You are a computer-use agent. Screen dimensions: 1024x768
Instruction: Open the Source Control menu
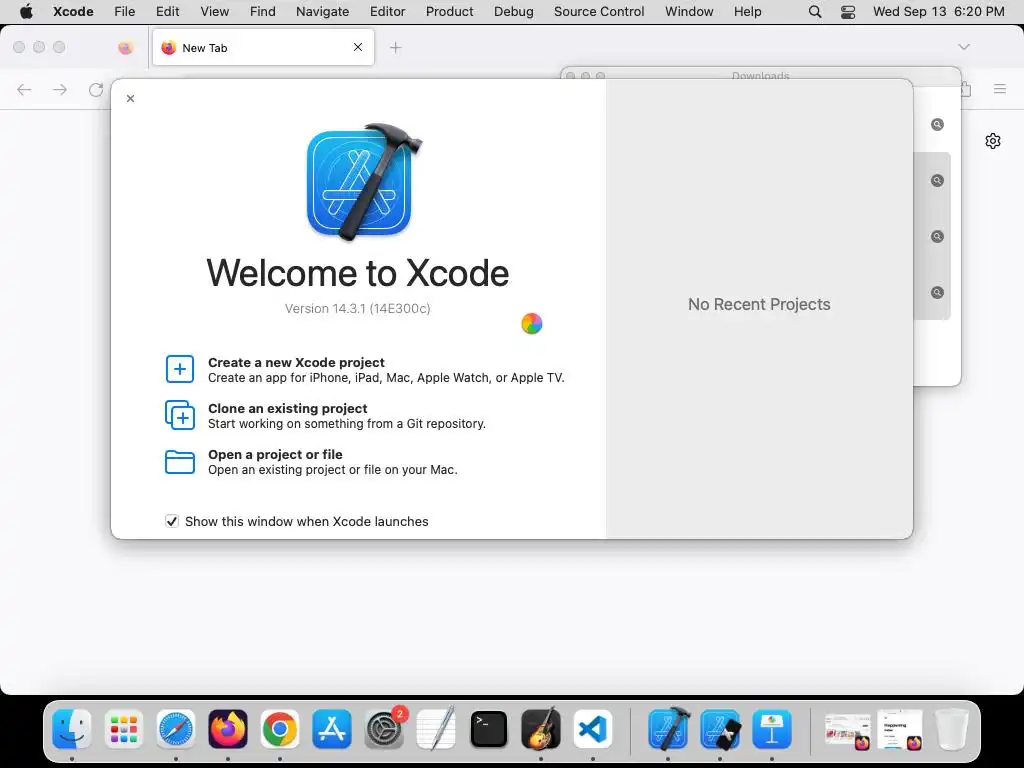(x=599, y=12)
